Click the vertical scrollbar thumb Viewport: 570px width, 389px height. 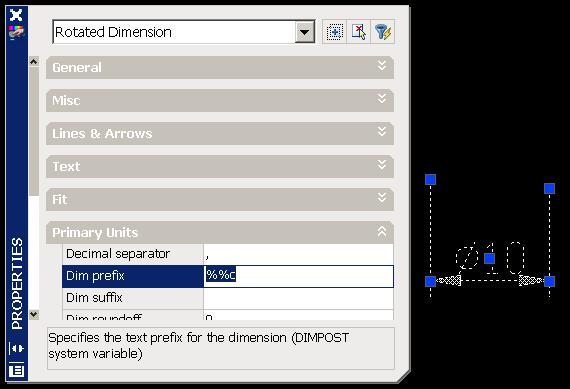click(x=34, y=131)
